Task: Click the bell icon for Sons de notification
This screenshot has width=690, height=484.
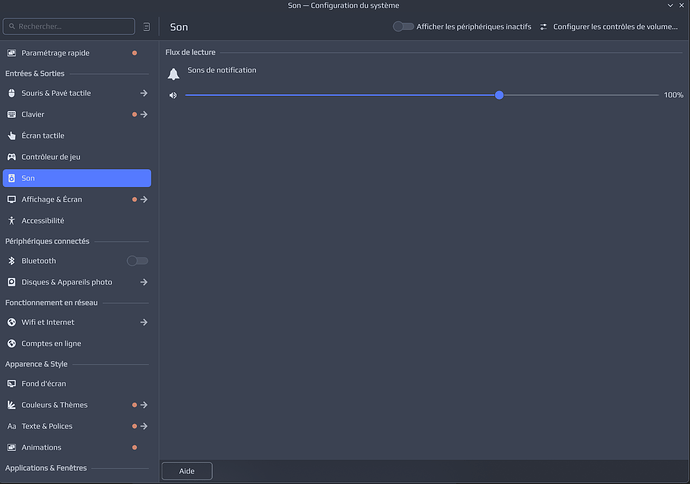Action: click(173, 74)
